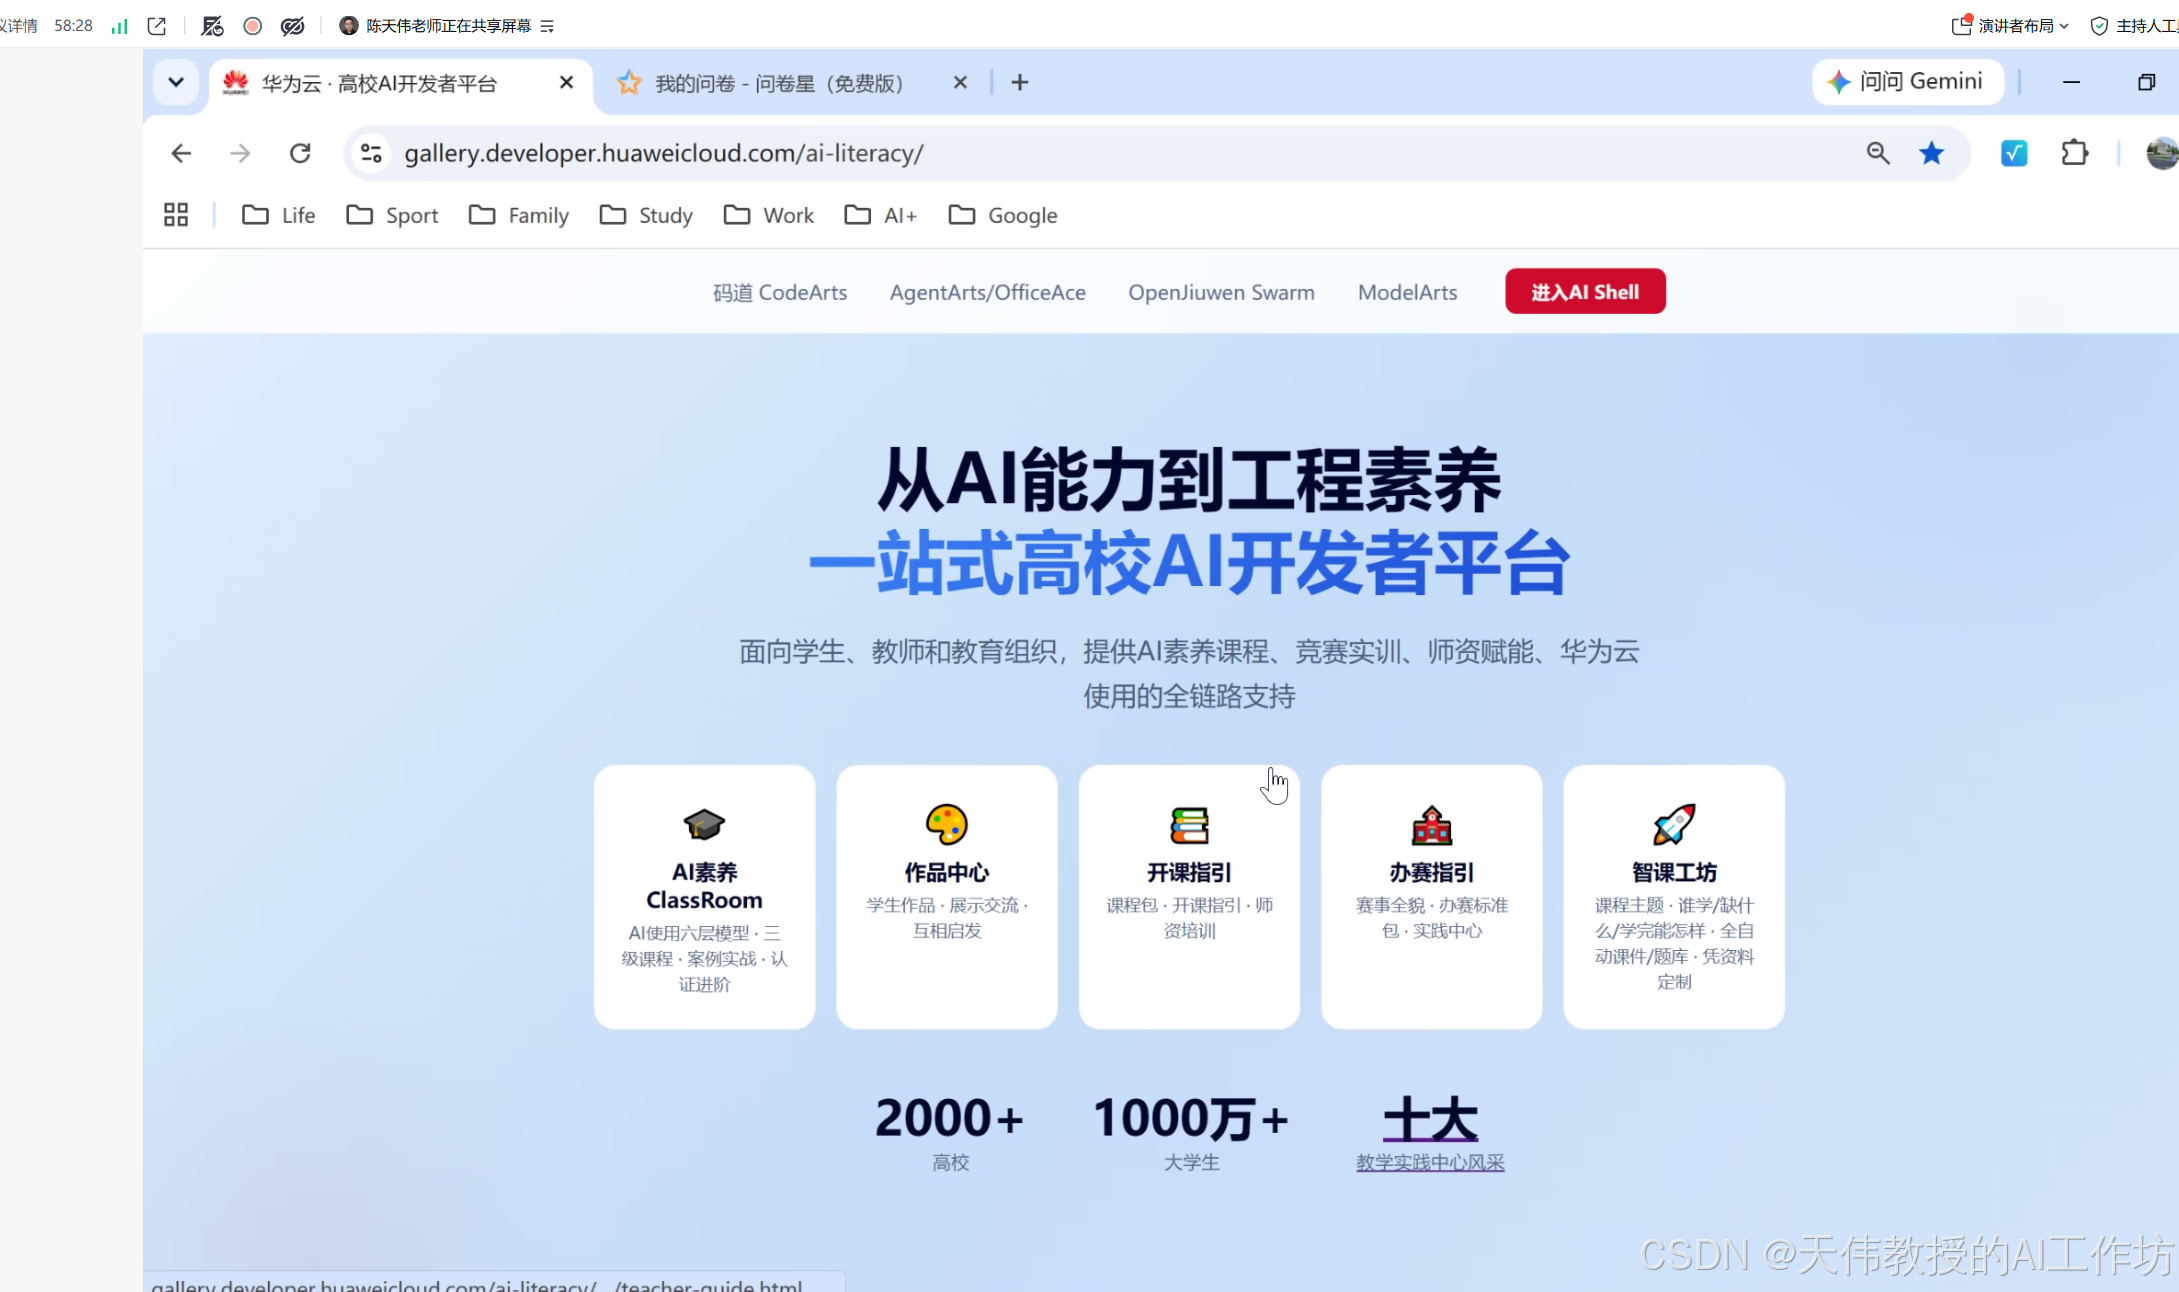The width and height of the screenshot is (2179, 1292).
Task: Click the browser forward arrow
Action: 240,153
